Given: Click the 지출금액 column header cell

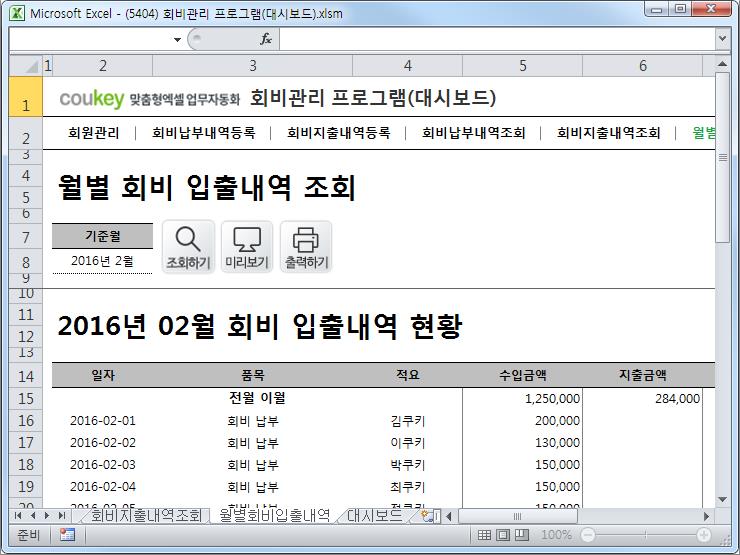Looking at the screenshot, I should coord(642,375).
